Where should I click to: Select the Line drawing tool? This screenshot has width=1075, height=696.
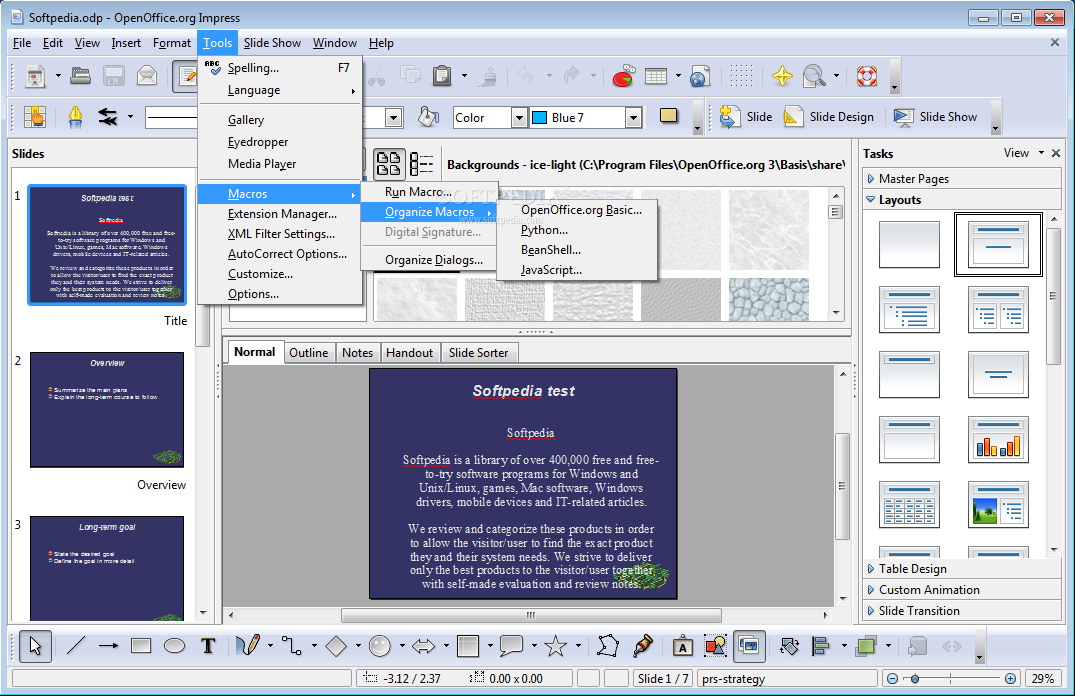pyautogui.click(x=75, y=646)
